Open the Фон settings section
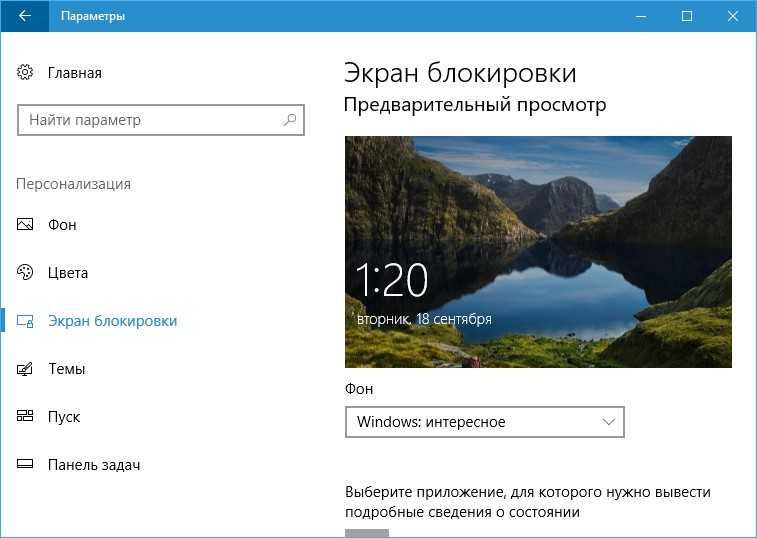757x538 pixels. pos(62,225)
